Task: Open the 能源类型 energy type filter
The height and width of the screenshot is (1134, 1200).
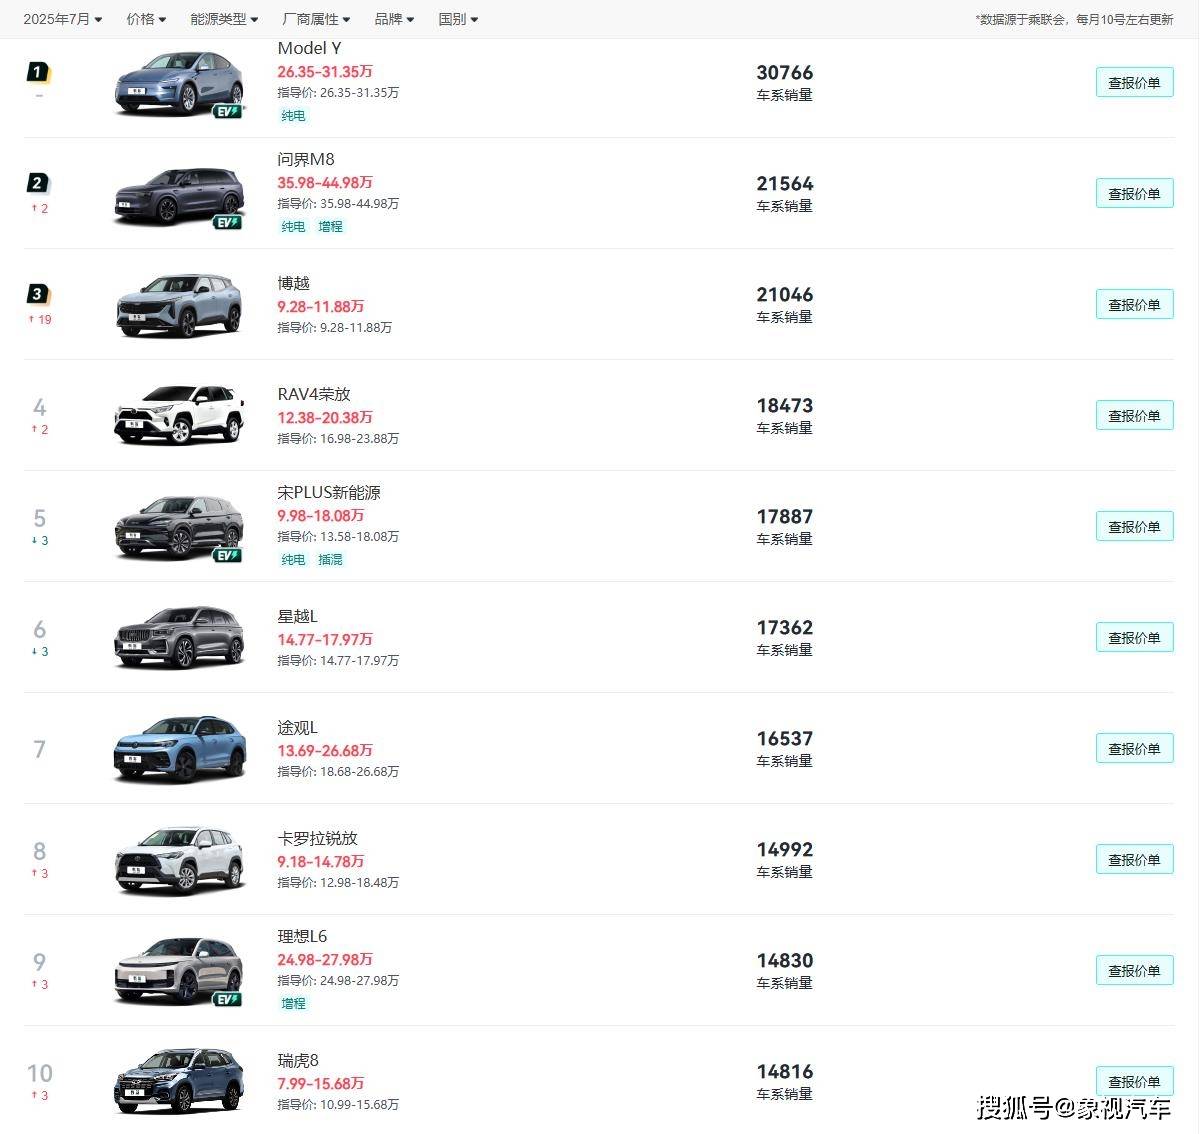Action: [224, 19]
